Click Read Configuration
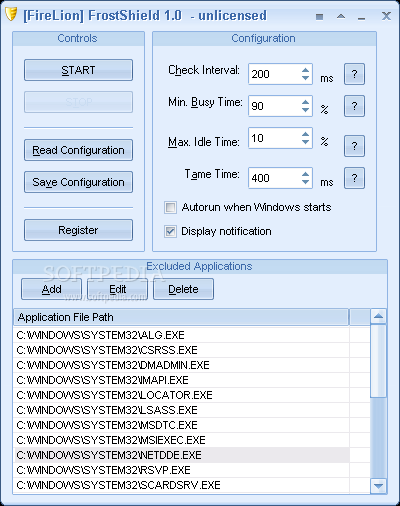The width and height of the screenshot is (400, 506). click(78, 150)
